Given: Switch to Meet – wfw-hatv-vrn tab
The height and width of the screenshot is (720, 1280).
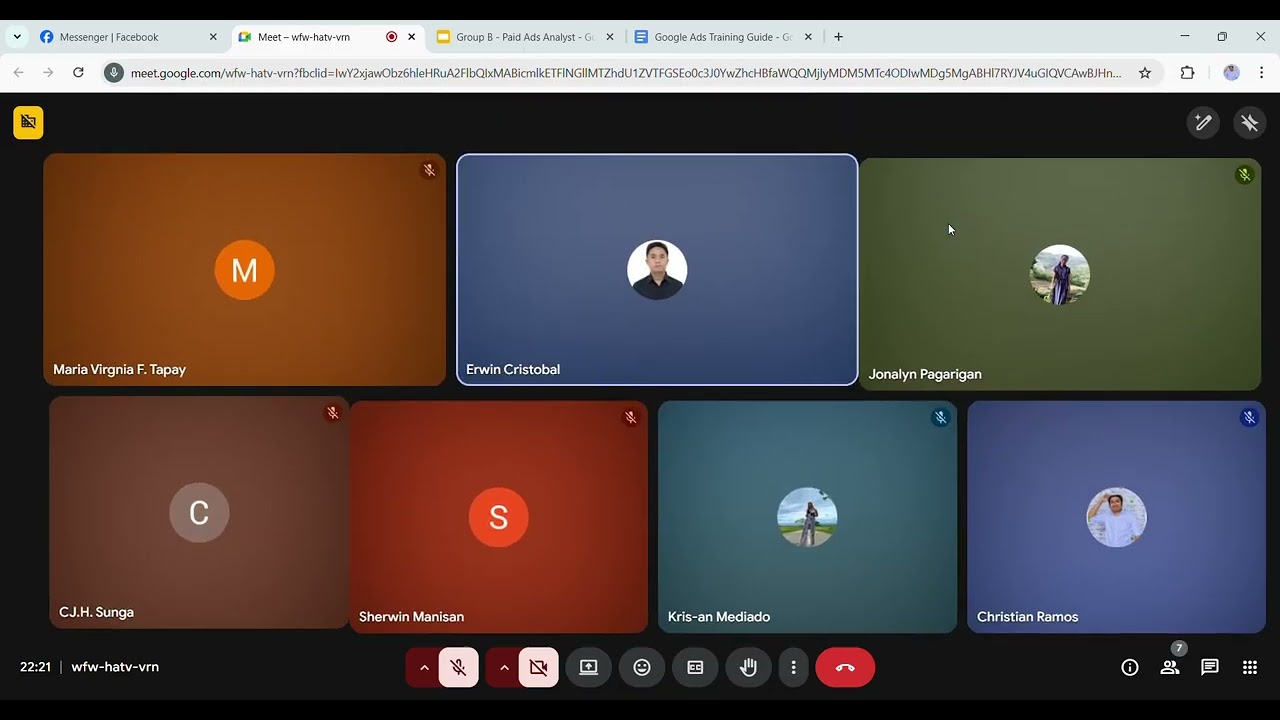Looking at the screenshot, I should [x=326, y=37].
